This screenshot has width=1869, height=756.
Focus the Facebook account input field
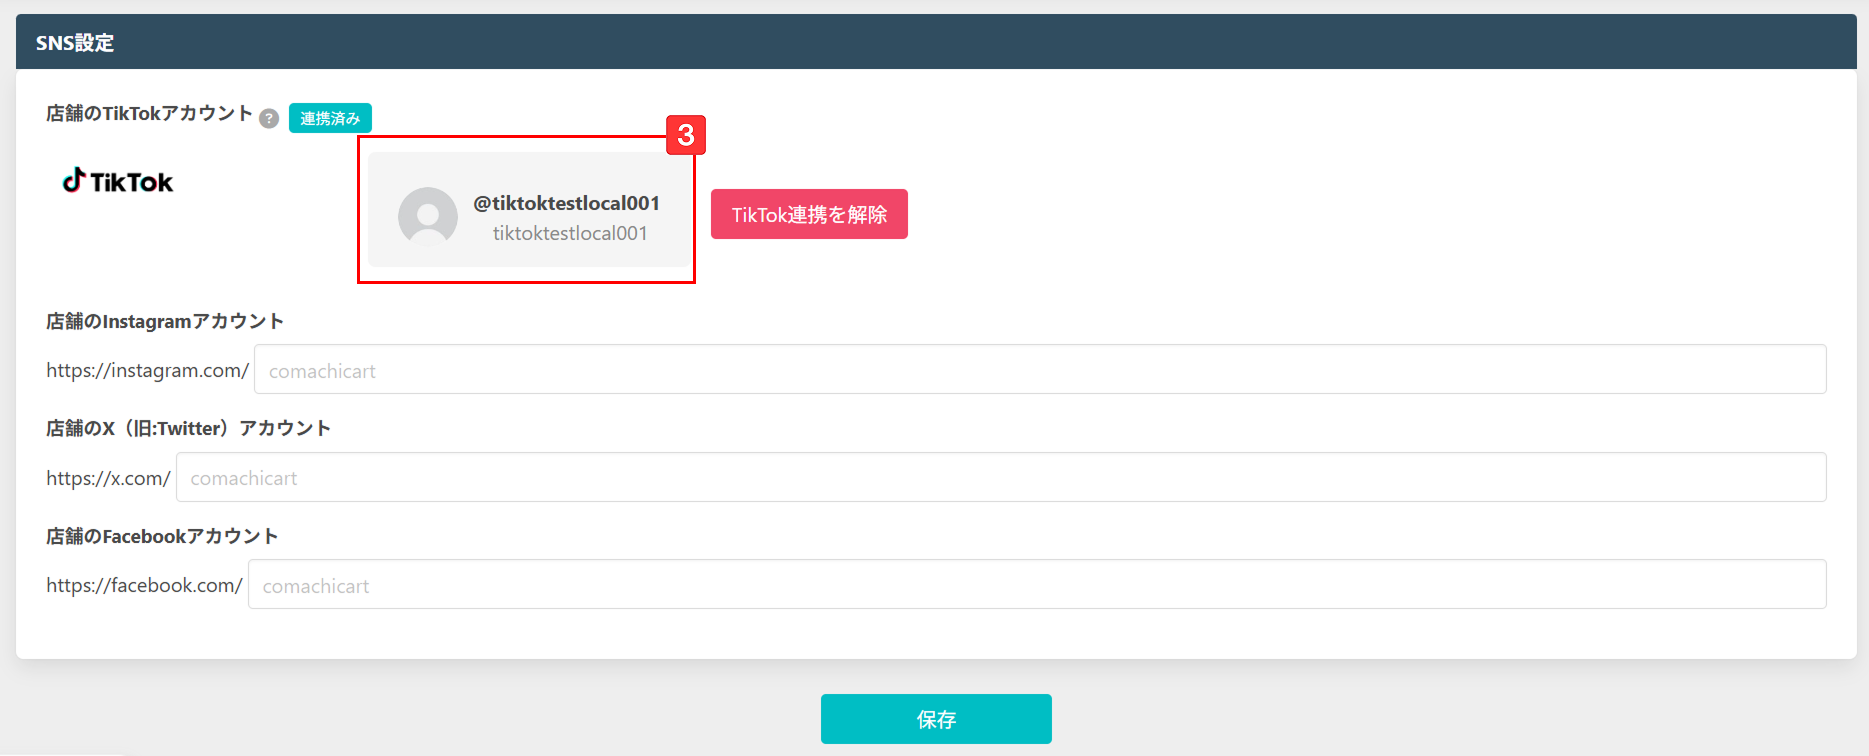point(1037,585)
